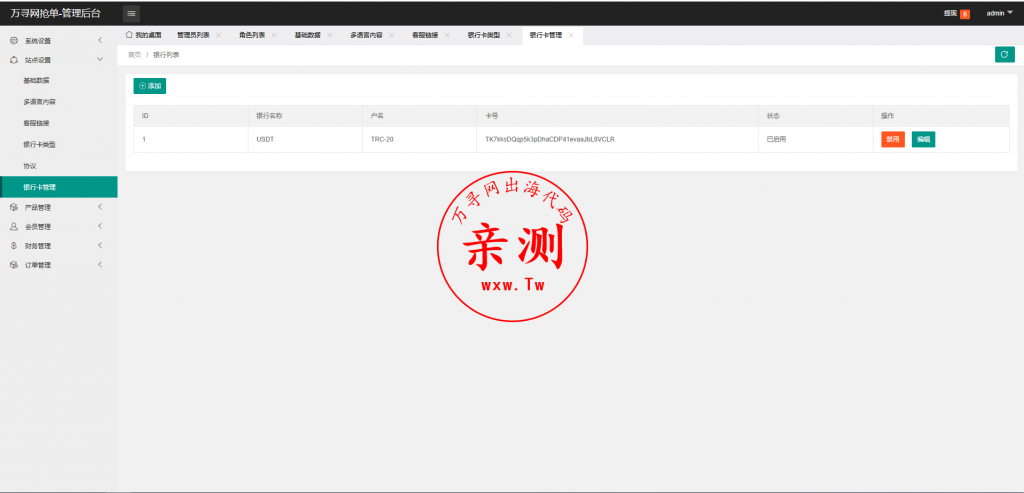Close the 管理员列表 tab
The height and width of the screenshot is (493, 1024).
218,35
